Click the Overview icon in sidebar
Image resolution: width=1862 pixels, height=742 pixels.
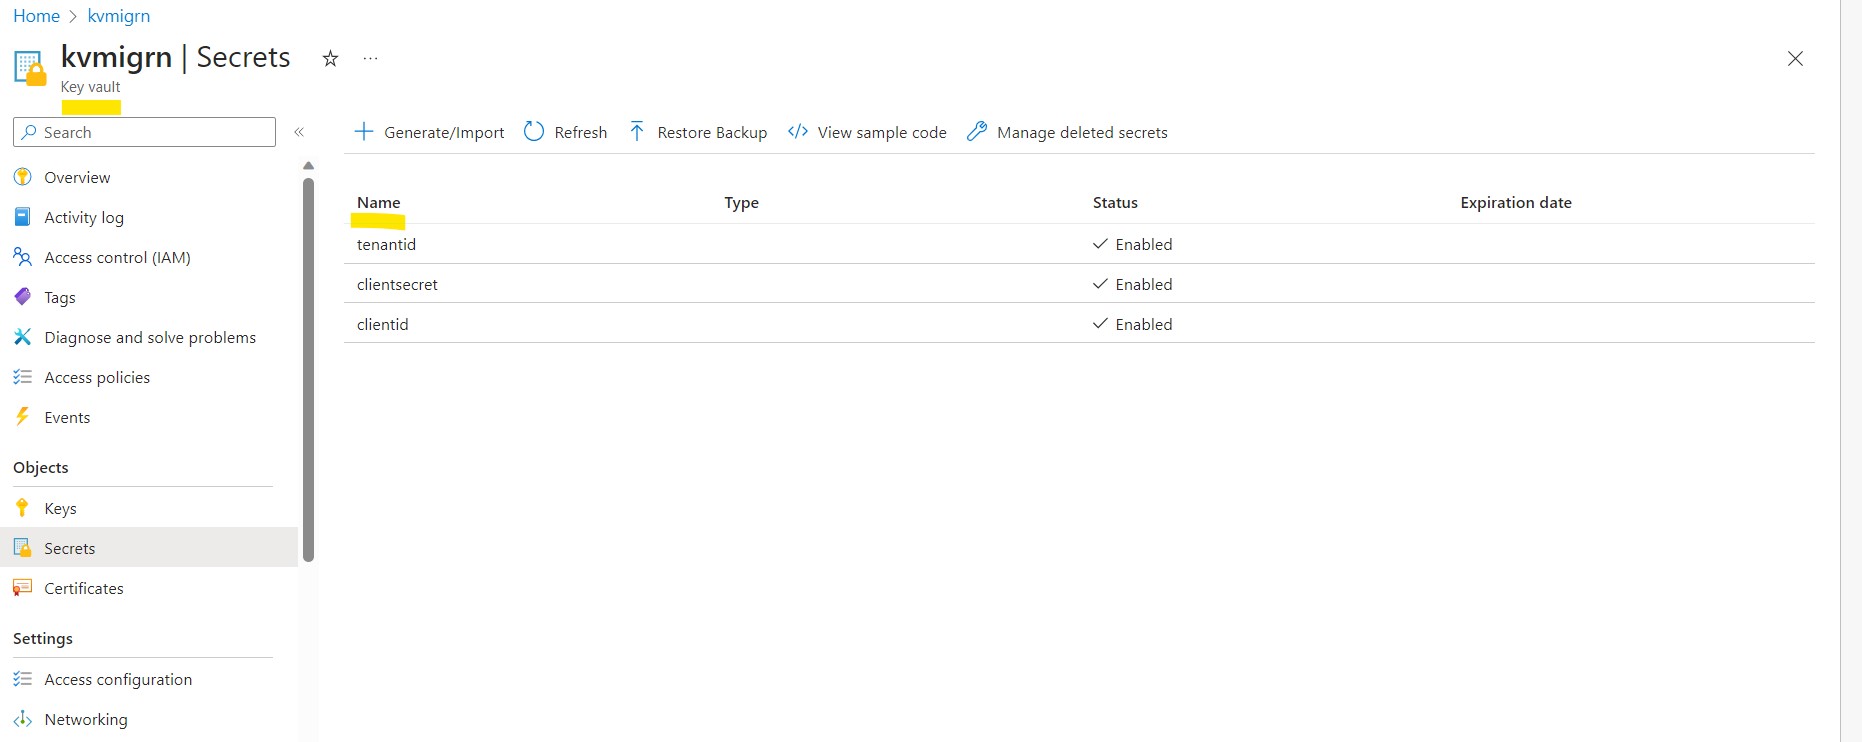22,177
